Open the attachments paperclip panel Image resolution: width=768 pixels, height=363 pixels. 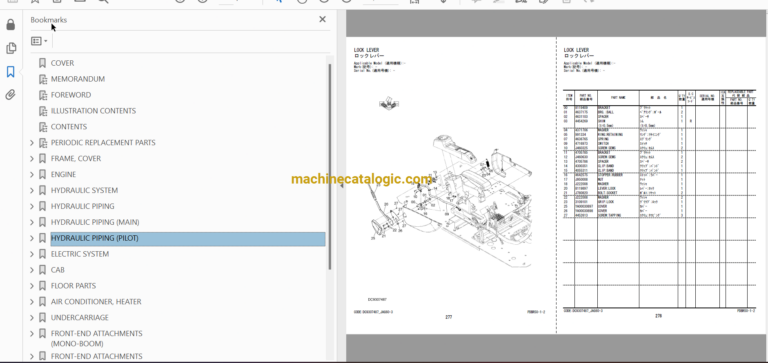[10, 95]
